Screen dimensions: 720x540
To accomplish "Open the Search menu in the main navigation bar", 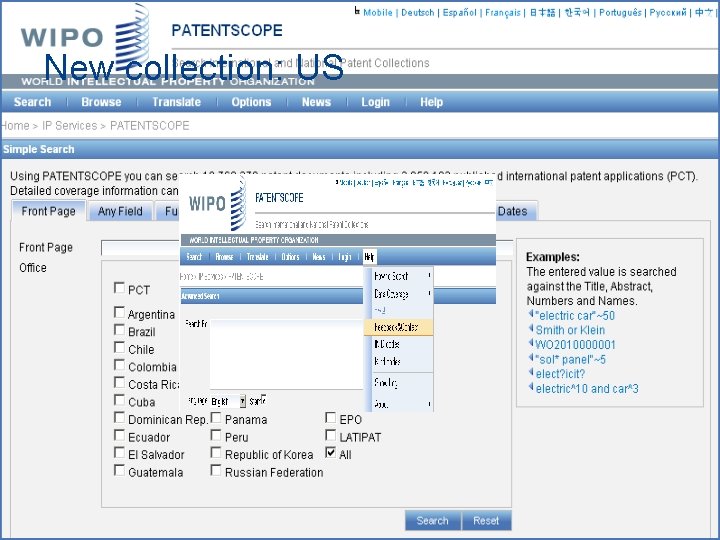I will coord(32,102).
